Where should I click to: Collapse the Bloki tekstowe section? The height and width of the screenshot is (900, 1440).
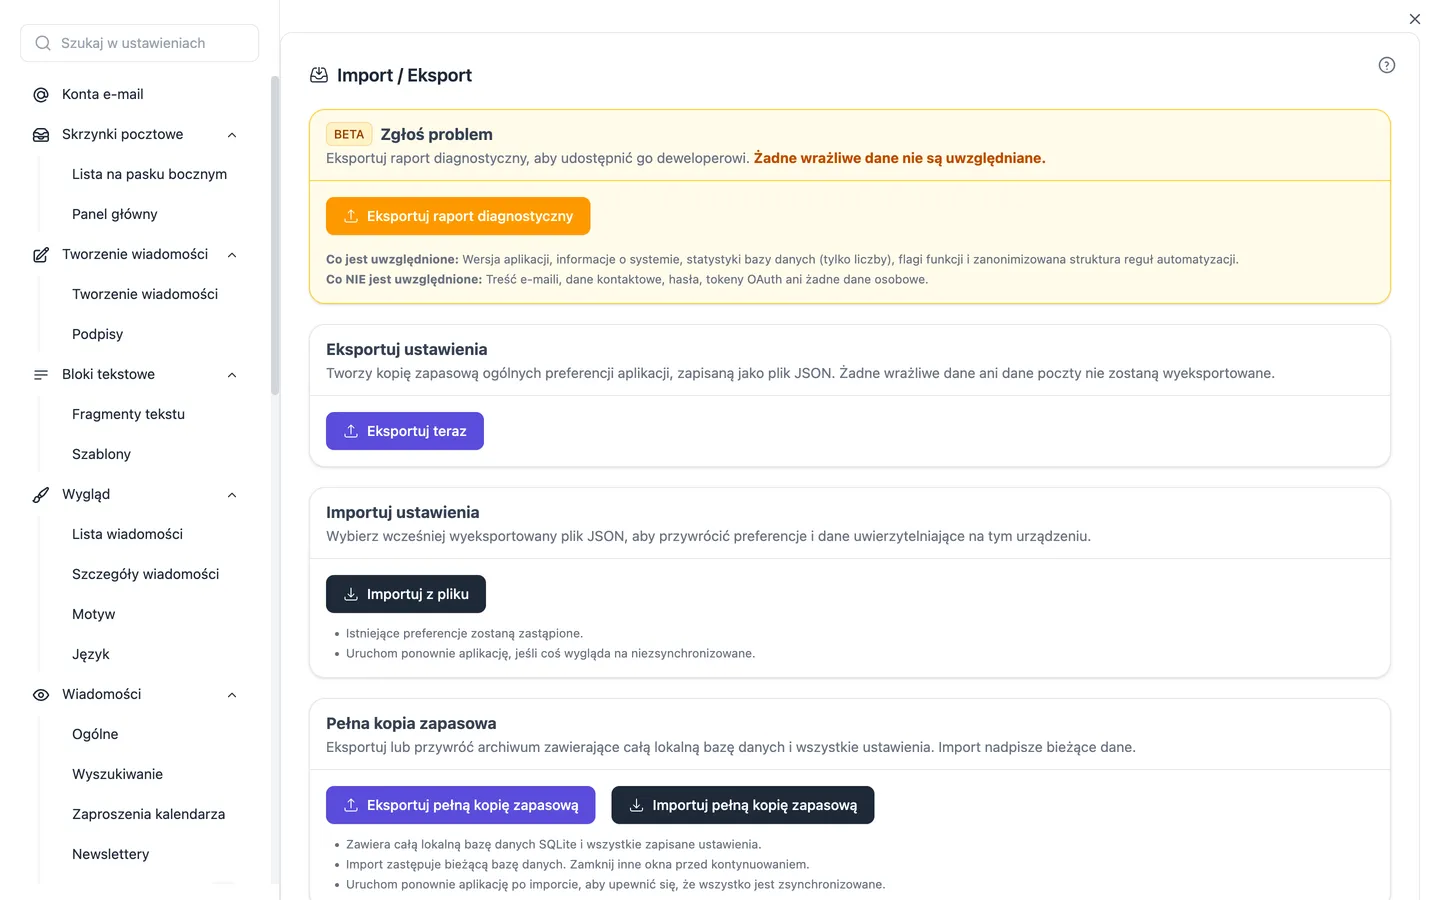point(232,375)
